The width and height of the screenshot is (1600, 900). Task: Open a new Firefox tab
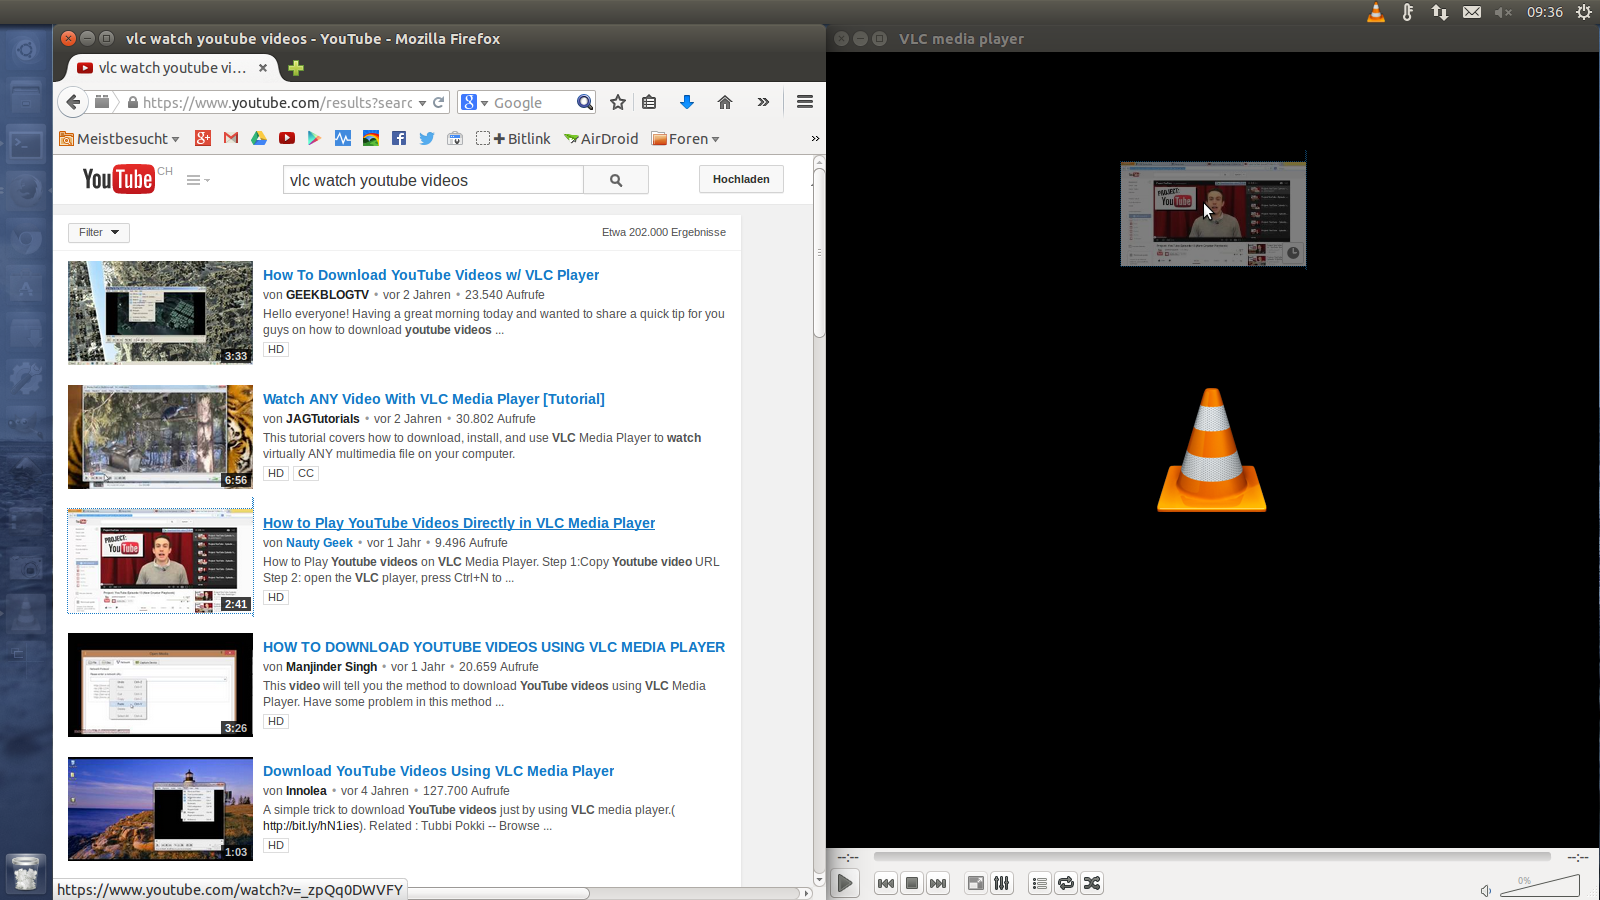click(x=296, y=68)
